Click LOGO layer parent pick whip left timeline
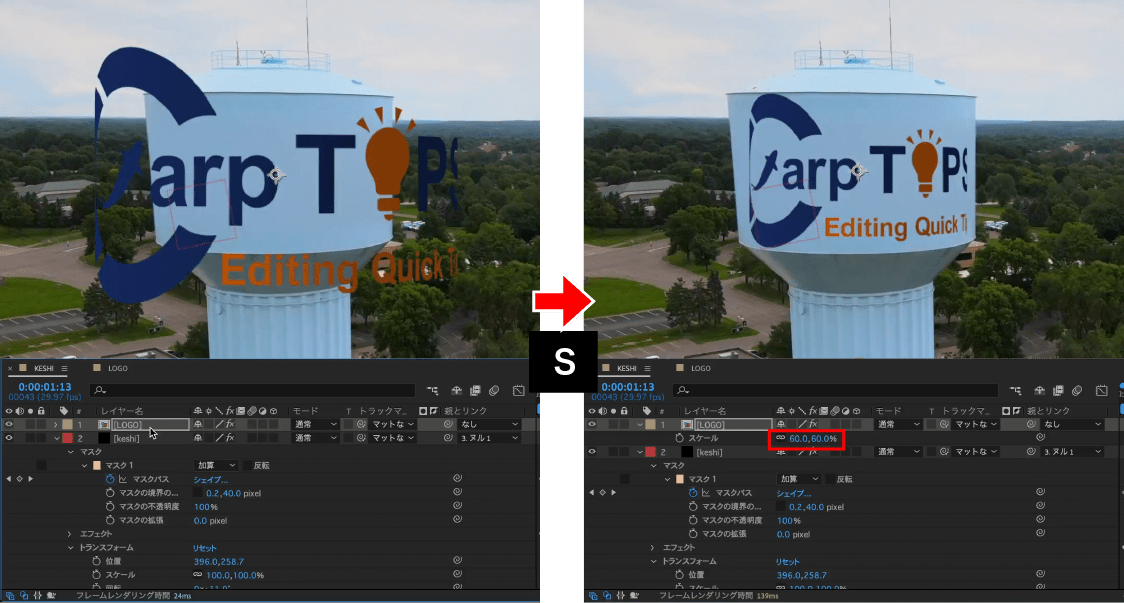Viewport: 1124px width, 603px height. pyautogui.click(x=448, y=424)
